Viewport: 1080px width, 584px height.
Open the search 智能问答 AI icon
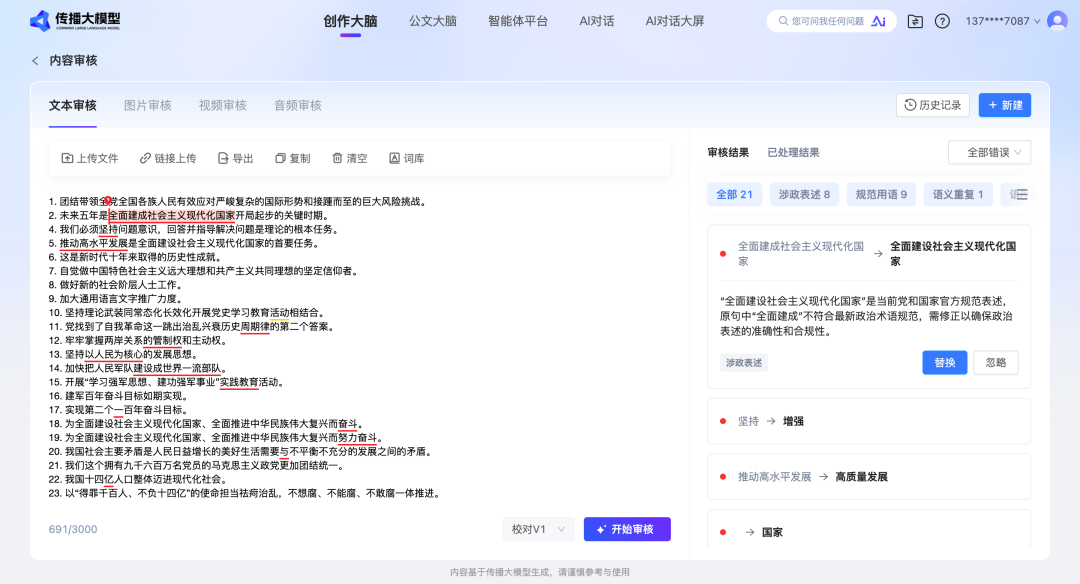(879, 20)
